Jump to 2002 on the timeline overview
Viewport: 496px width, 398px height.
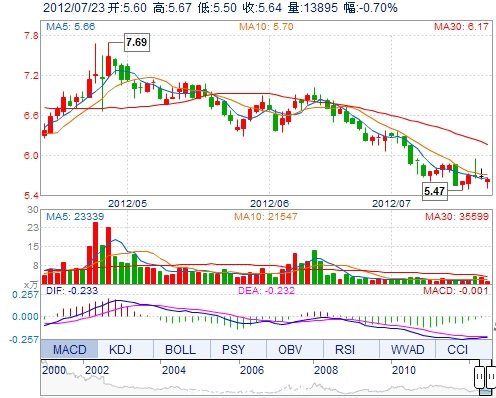pos(97,370)
